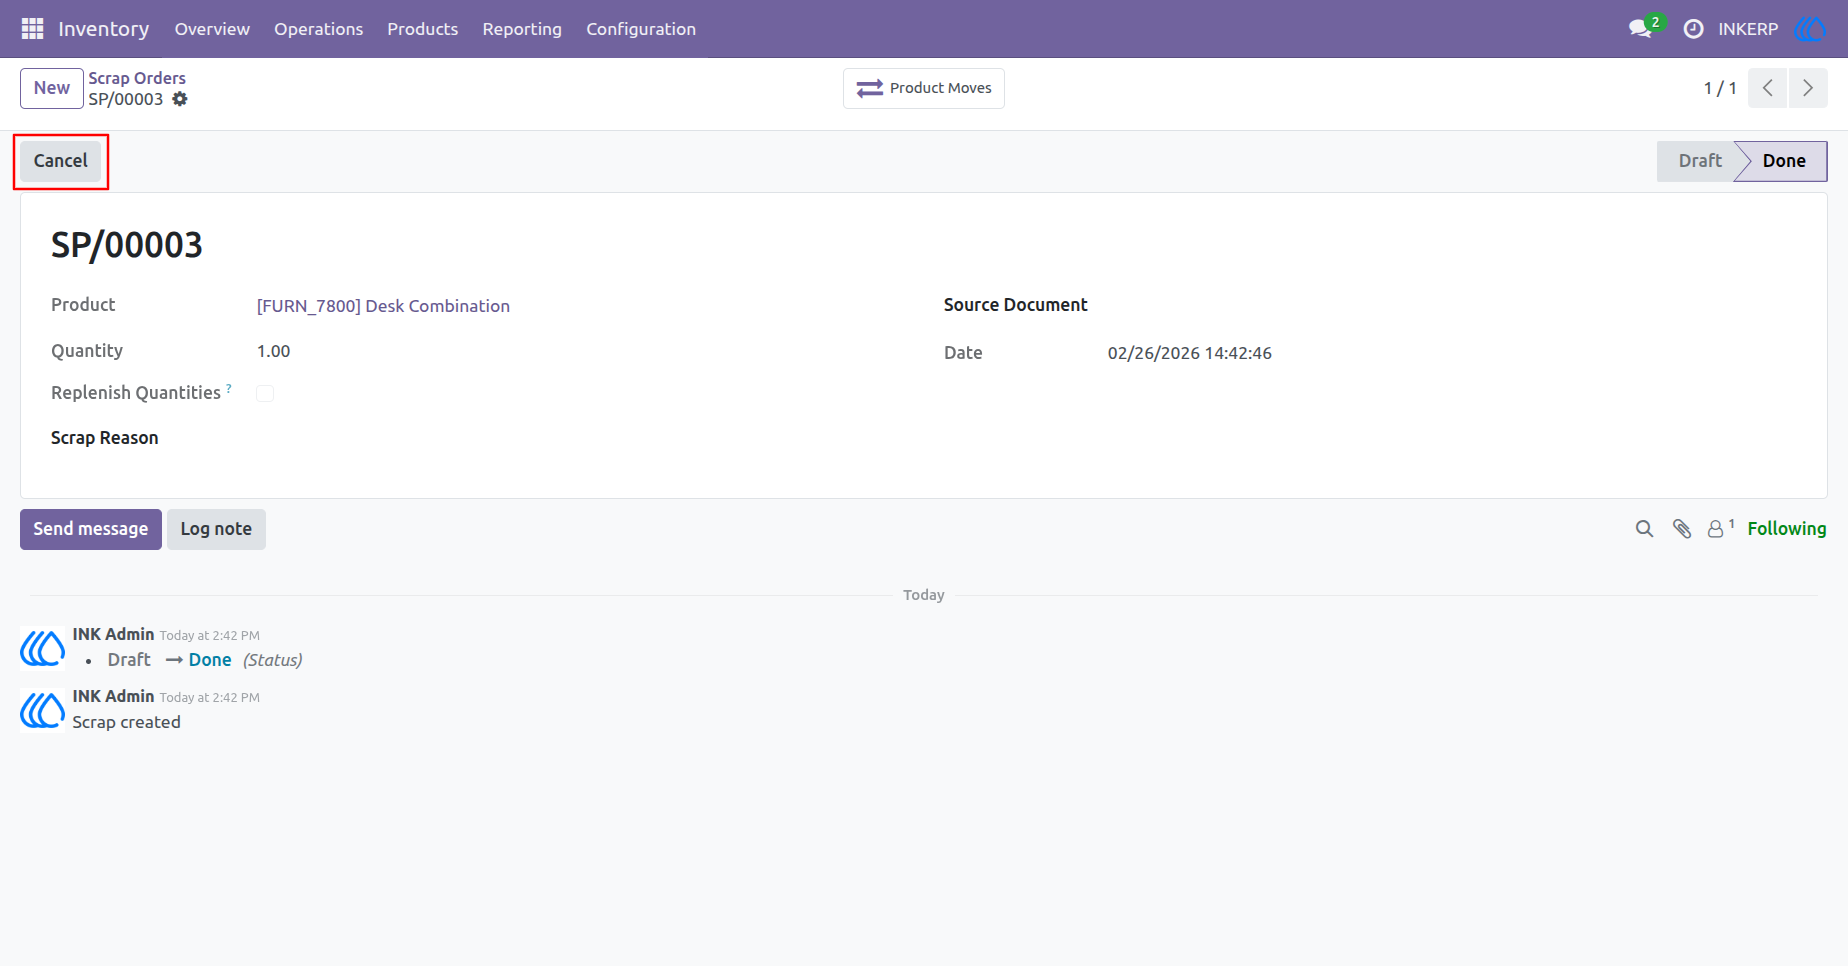Open the activities clock icon

[1693, 29]
